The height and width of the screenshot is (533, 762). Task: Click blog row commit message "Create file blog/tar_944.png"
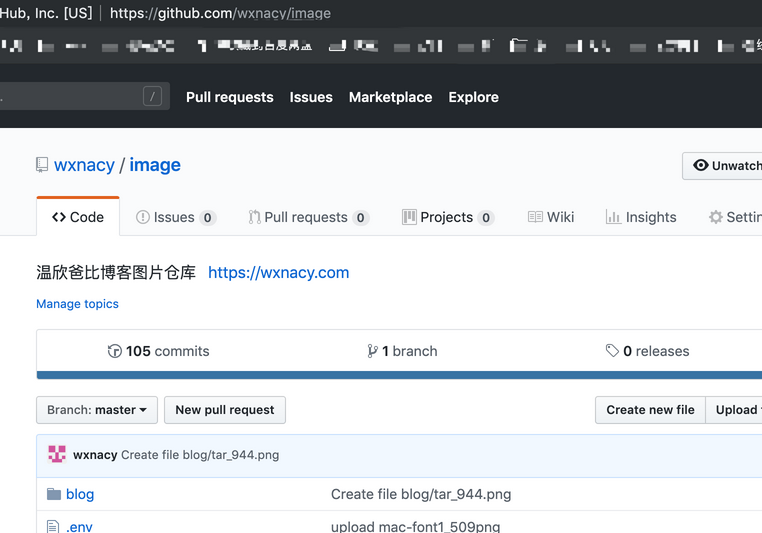(421, 494)
